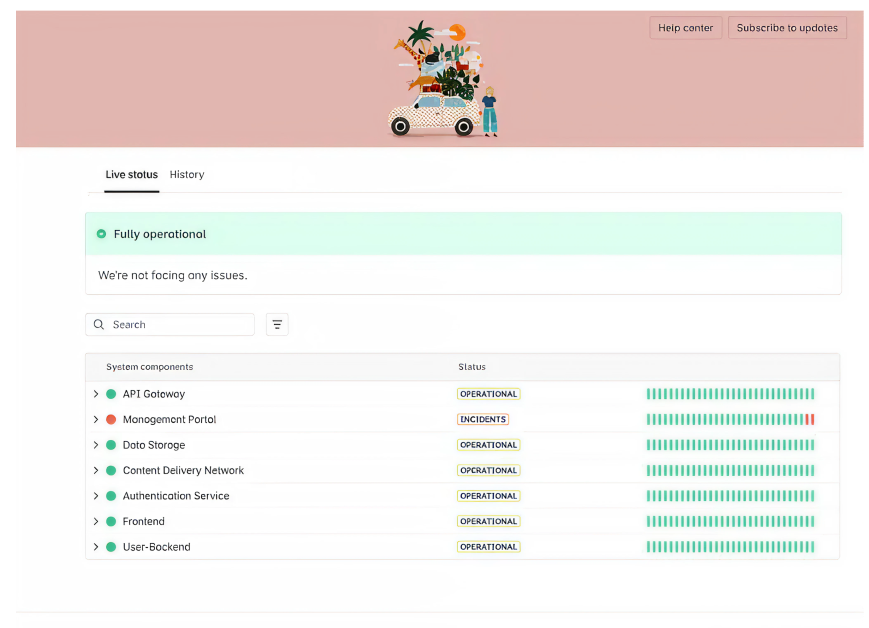869x628 pixels.
Task: Open the Help center
Action: click(685, 27)
